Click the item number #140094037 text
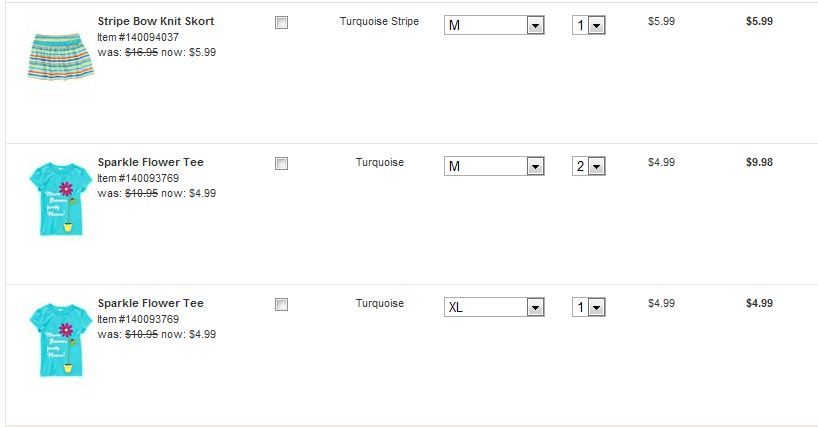818x427 pixels. (x=138, y=37)
